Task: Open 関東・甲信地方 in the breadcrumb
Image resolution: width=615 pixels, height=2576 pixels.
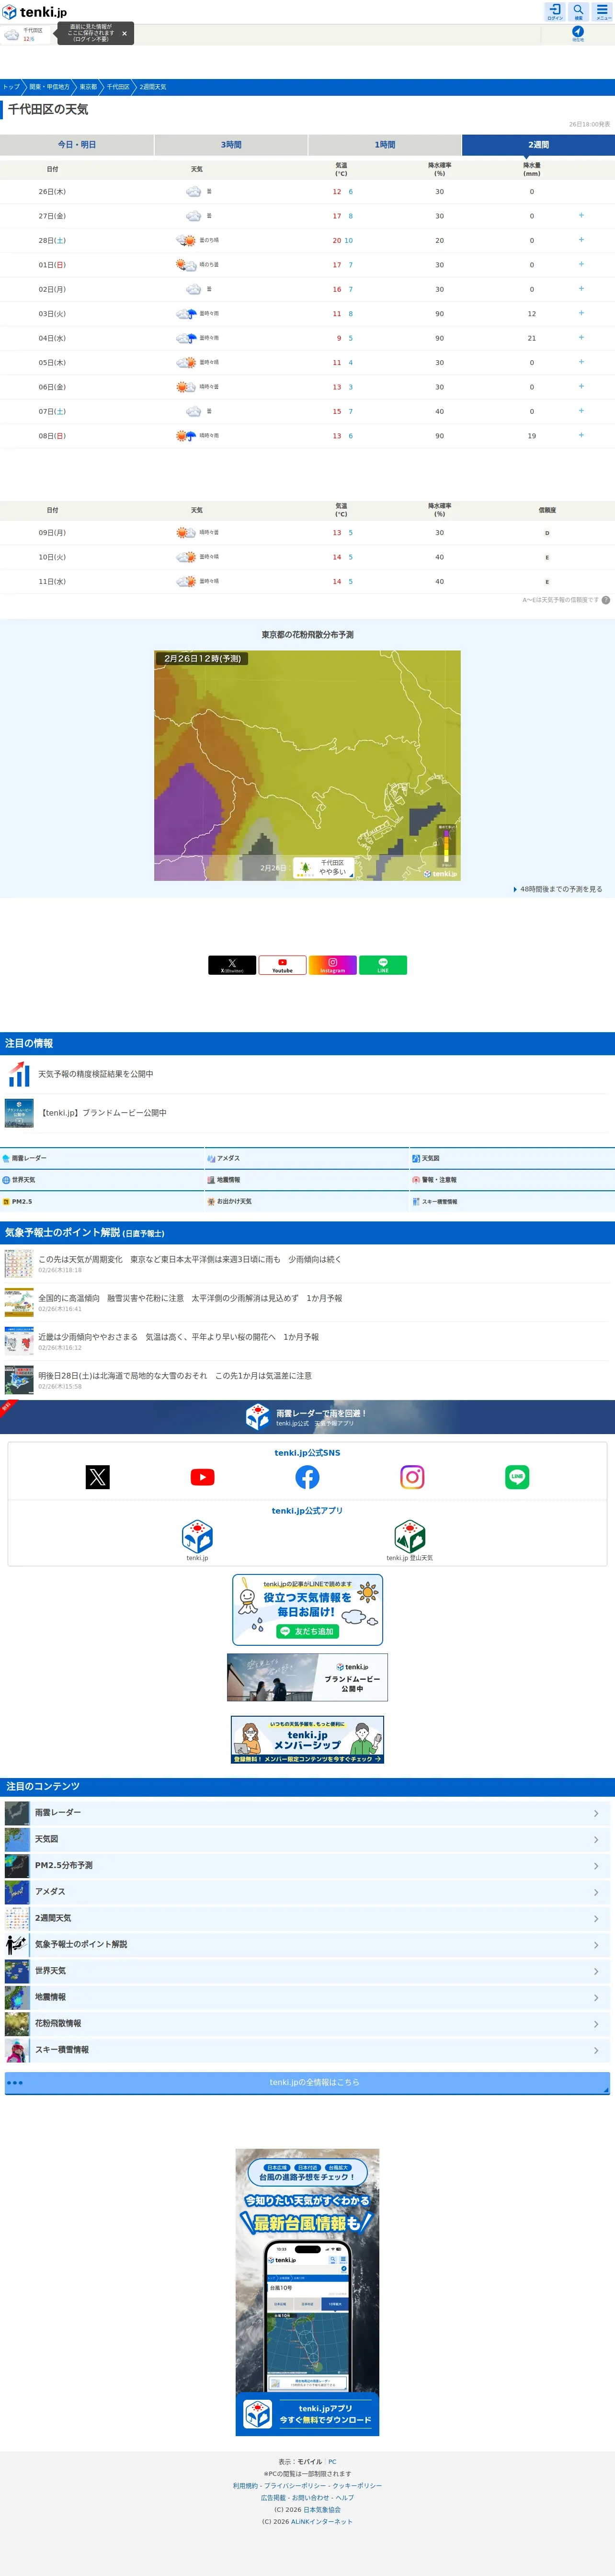Action: click(49, 87)
